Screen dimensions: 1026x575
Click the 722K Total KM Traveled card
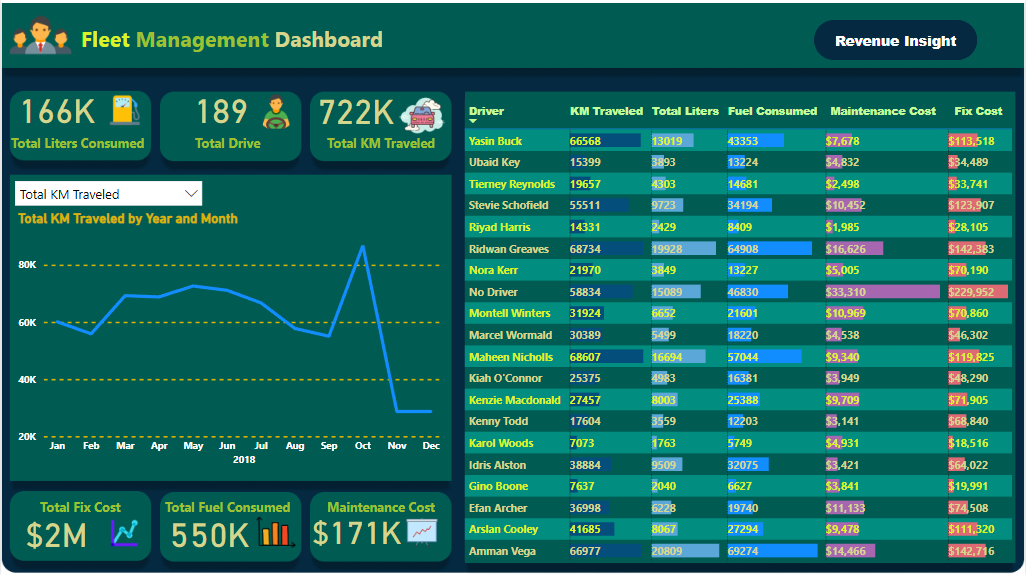point(381,126)
